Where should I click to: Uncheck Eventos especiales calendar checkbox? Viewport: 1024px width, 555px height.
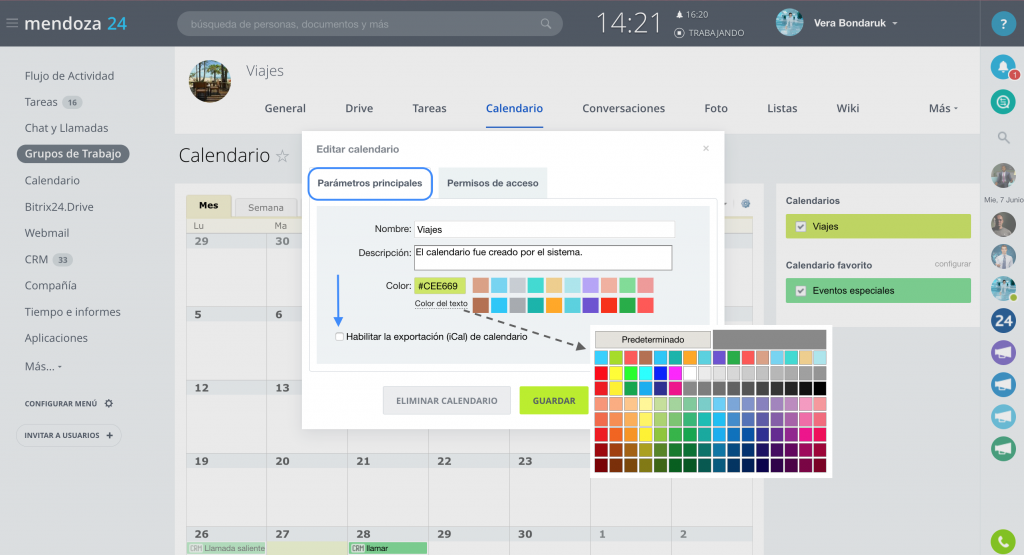pos(801,291)
